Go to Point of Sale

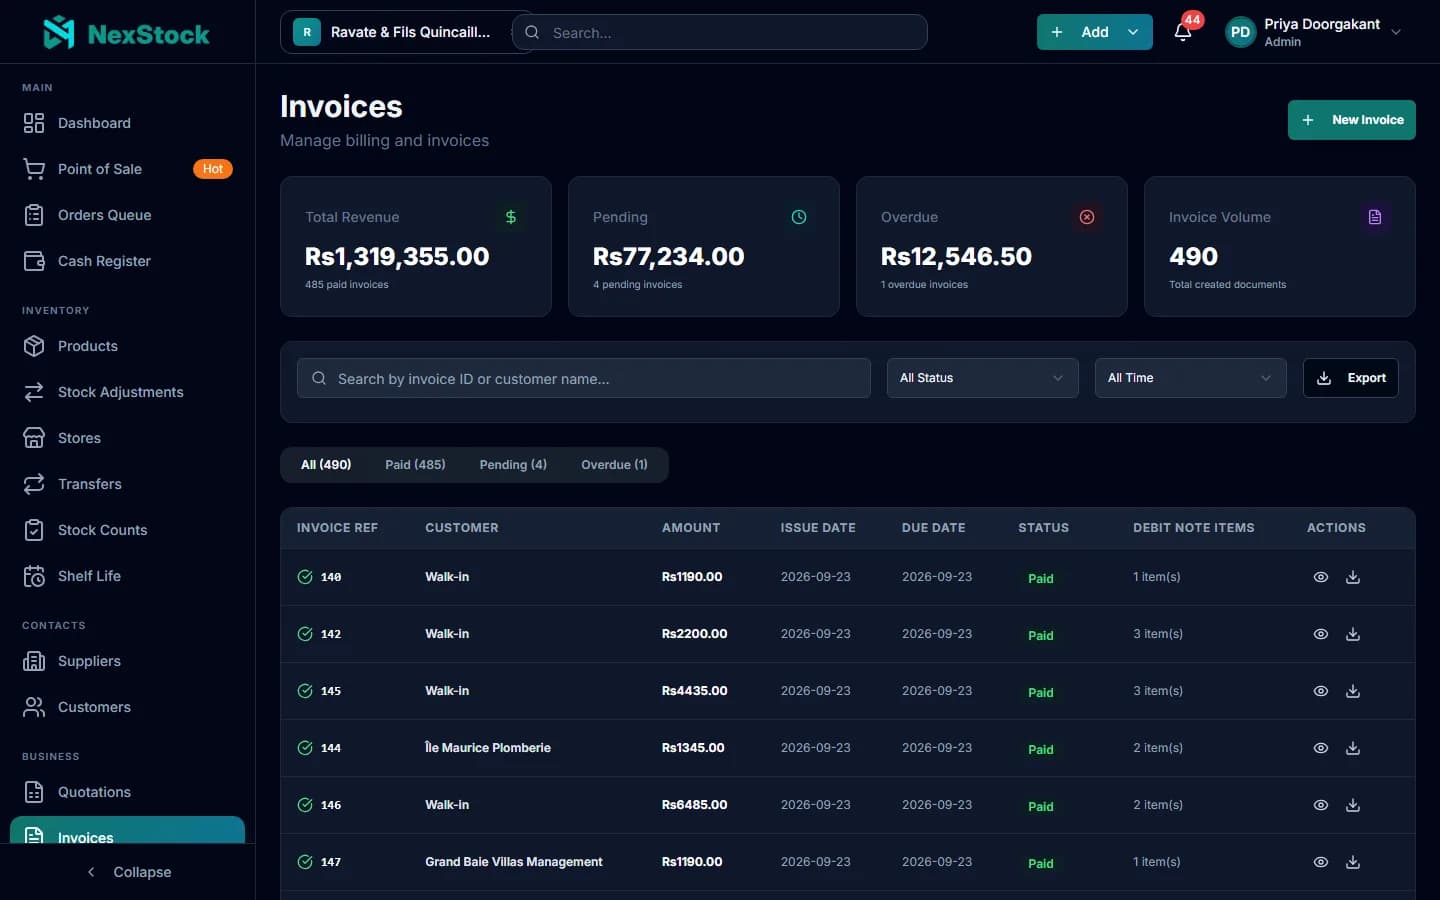pos(127,169)
